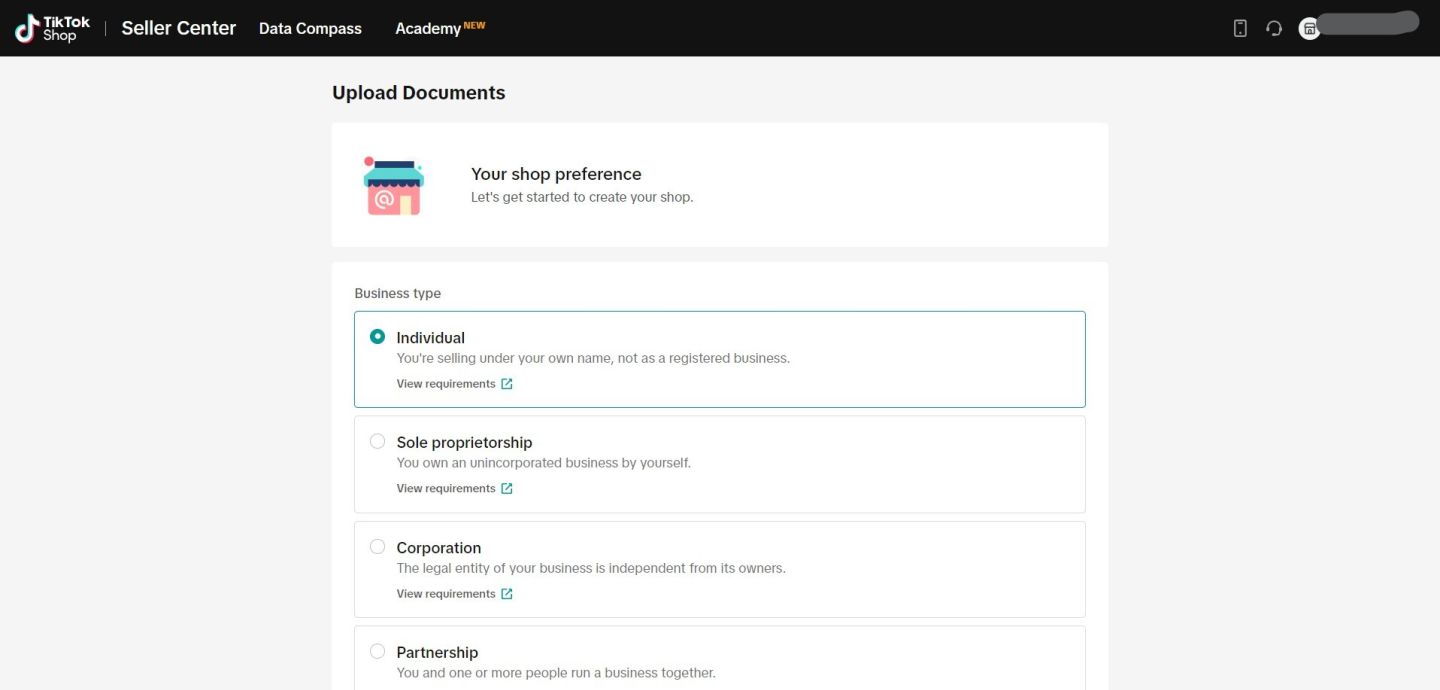Choose the Partnership radio button
The height and width of the screenshot is (690, 1440).
(377, 652)
